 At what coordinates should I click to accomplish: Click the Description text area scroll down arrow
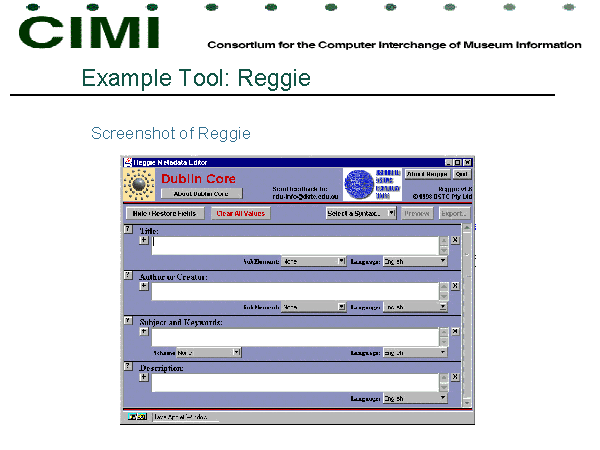pyautogui.click(x=443, y=387)
